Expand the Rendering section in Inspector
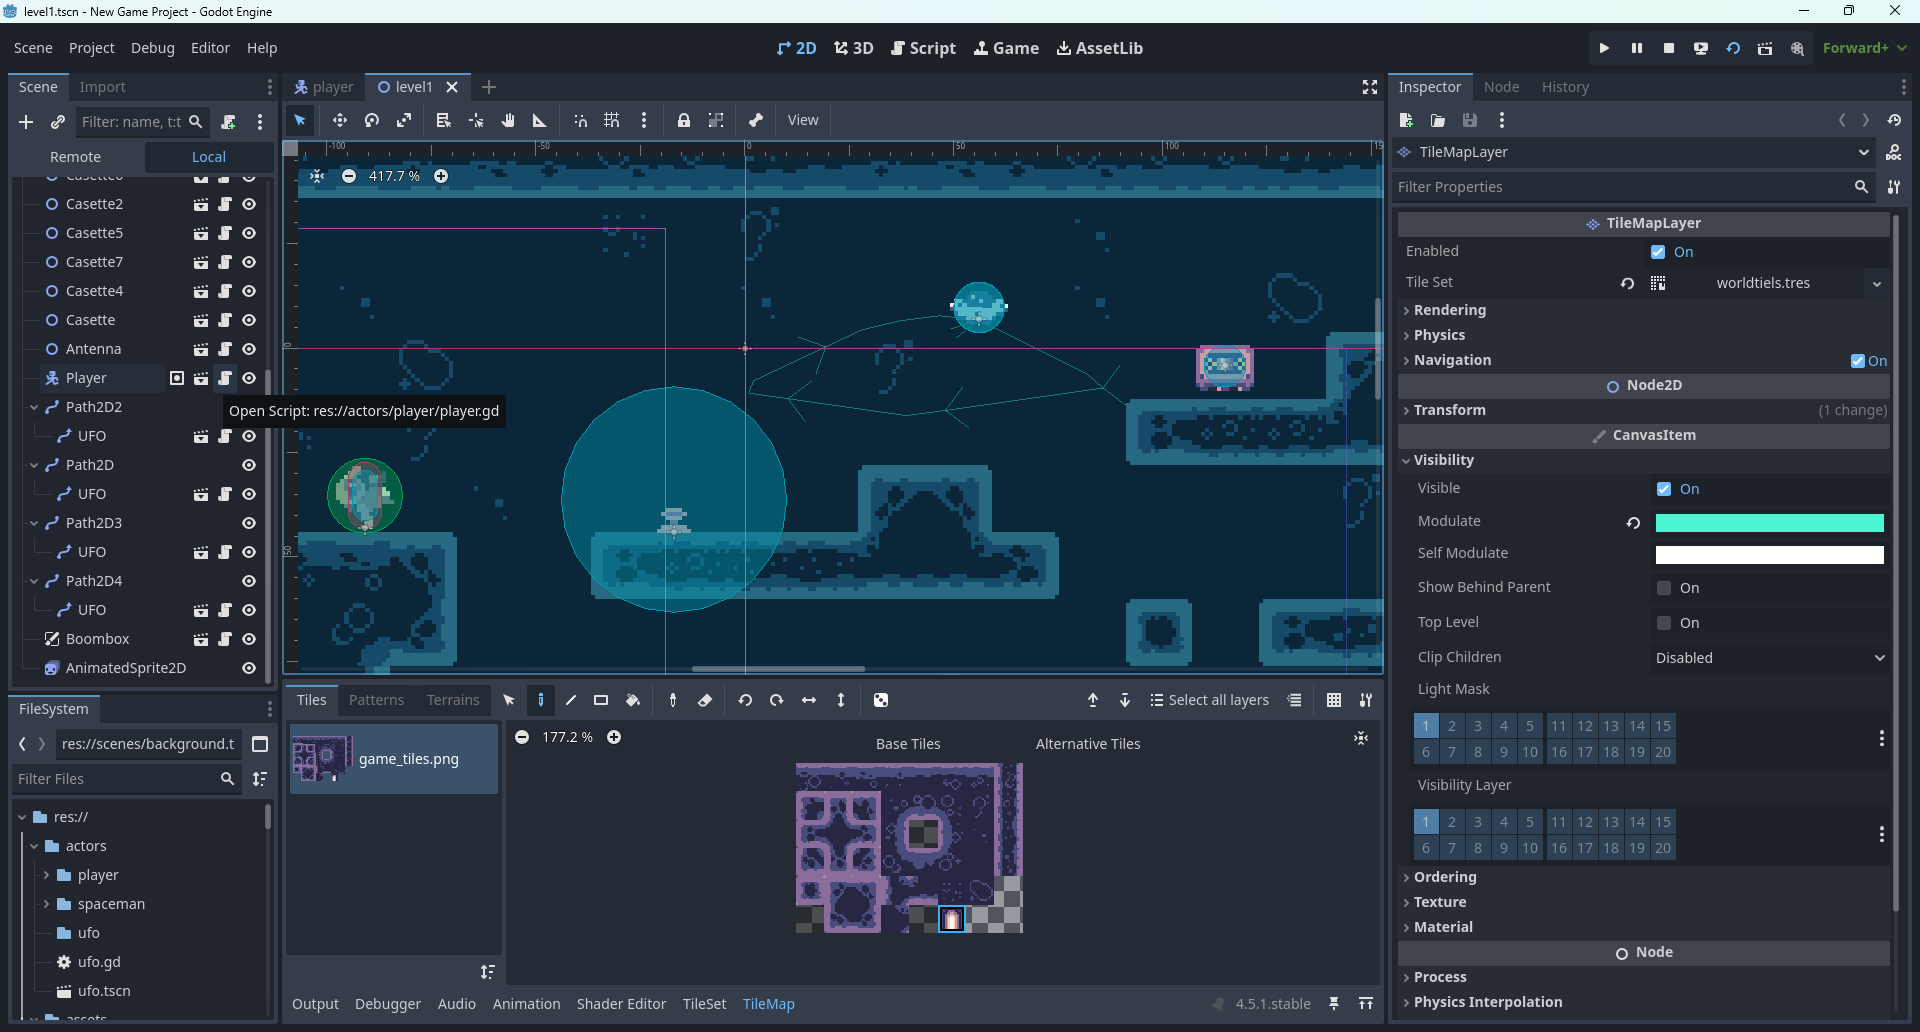 click(1449, 310)
